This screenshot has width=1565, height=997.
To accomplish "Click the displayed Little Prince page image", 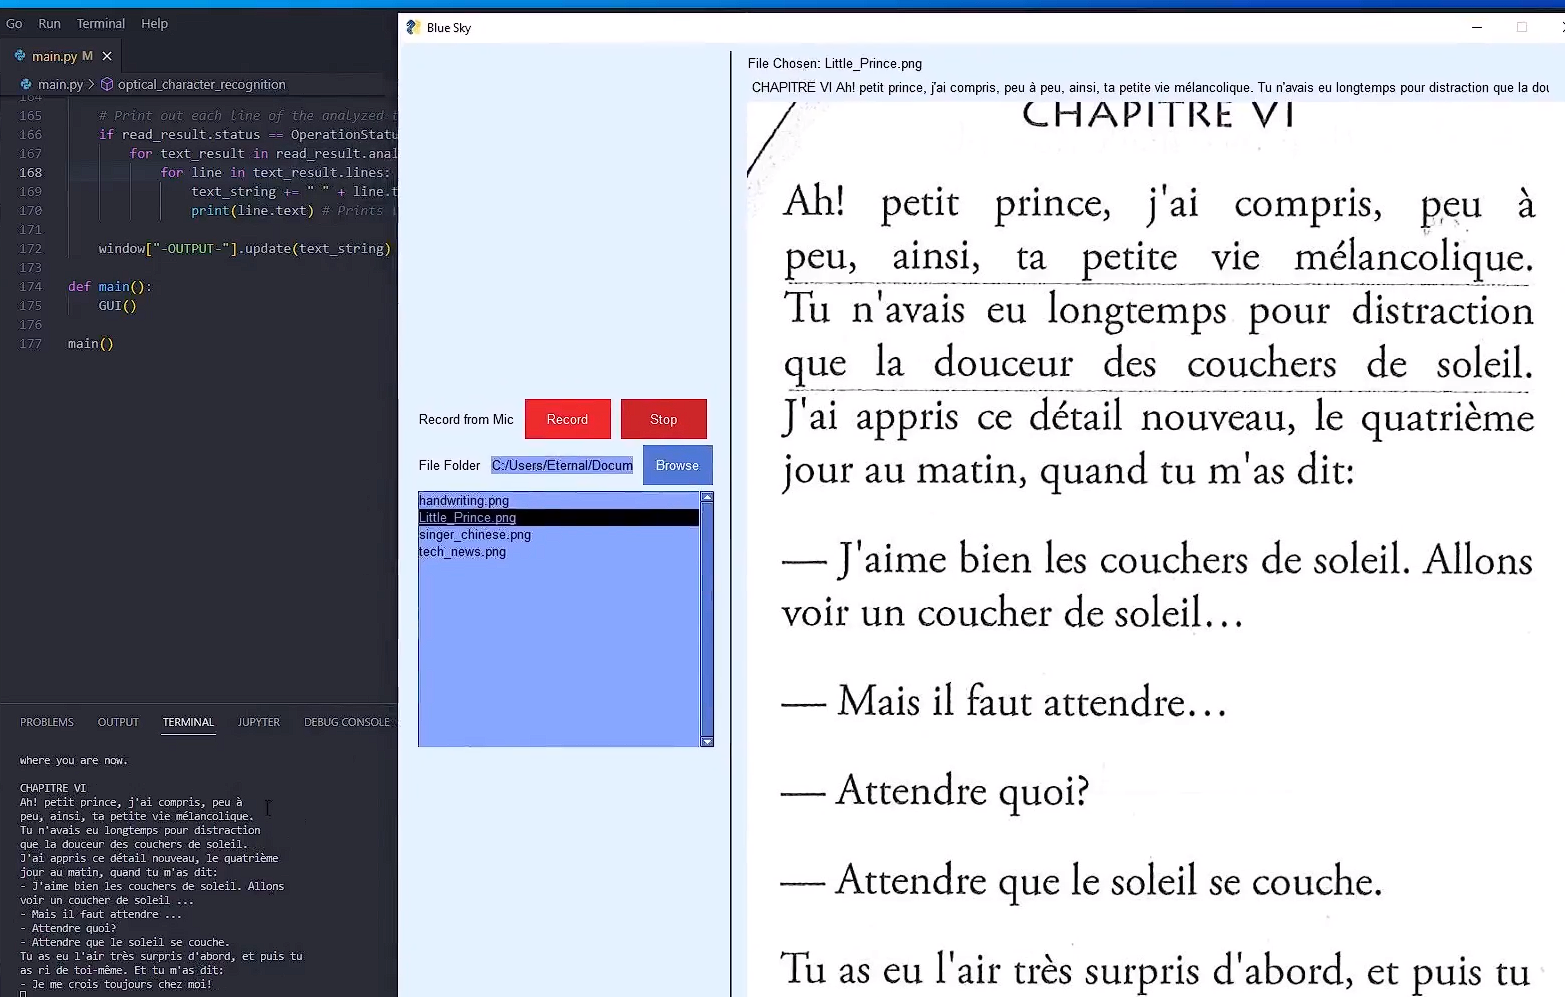I will pos(1155,550).
